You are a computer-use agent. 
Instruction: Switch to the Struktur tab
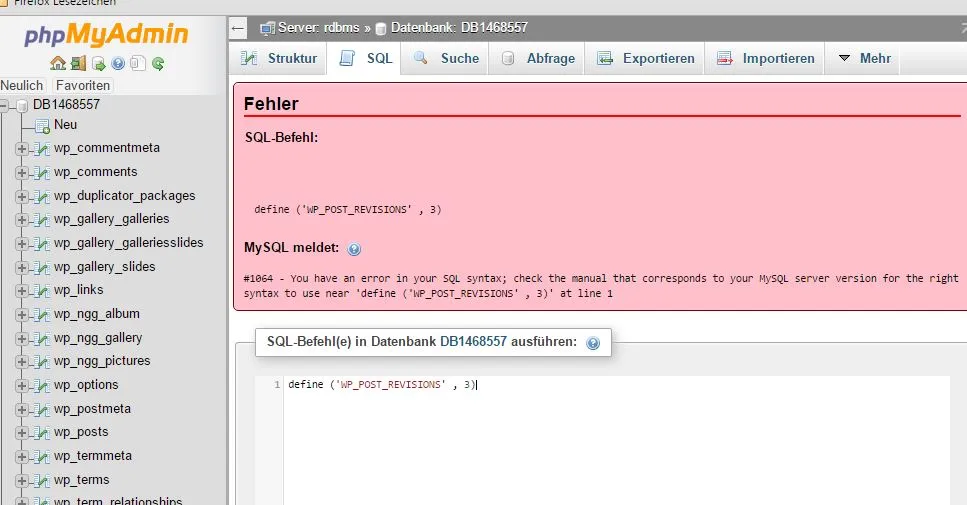point(279,59)
